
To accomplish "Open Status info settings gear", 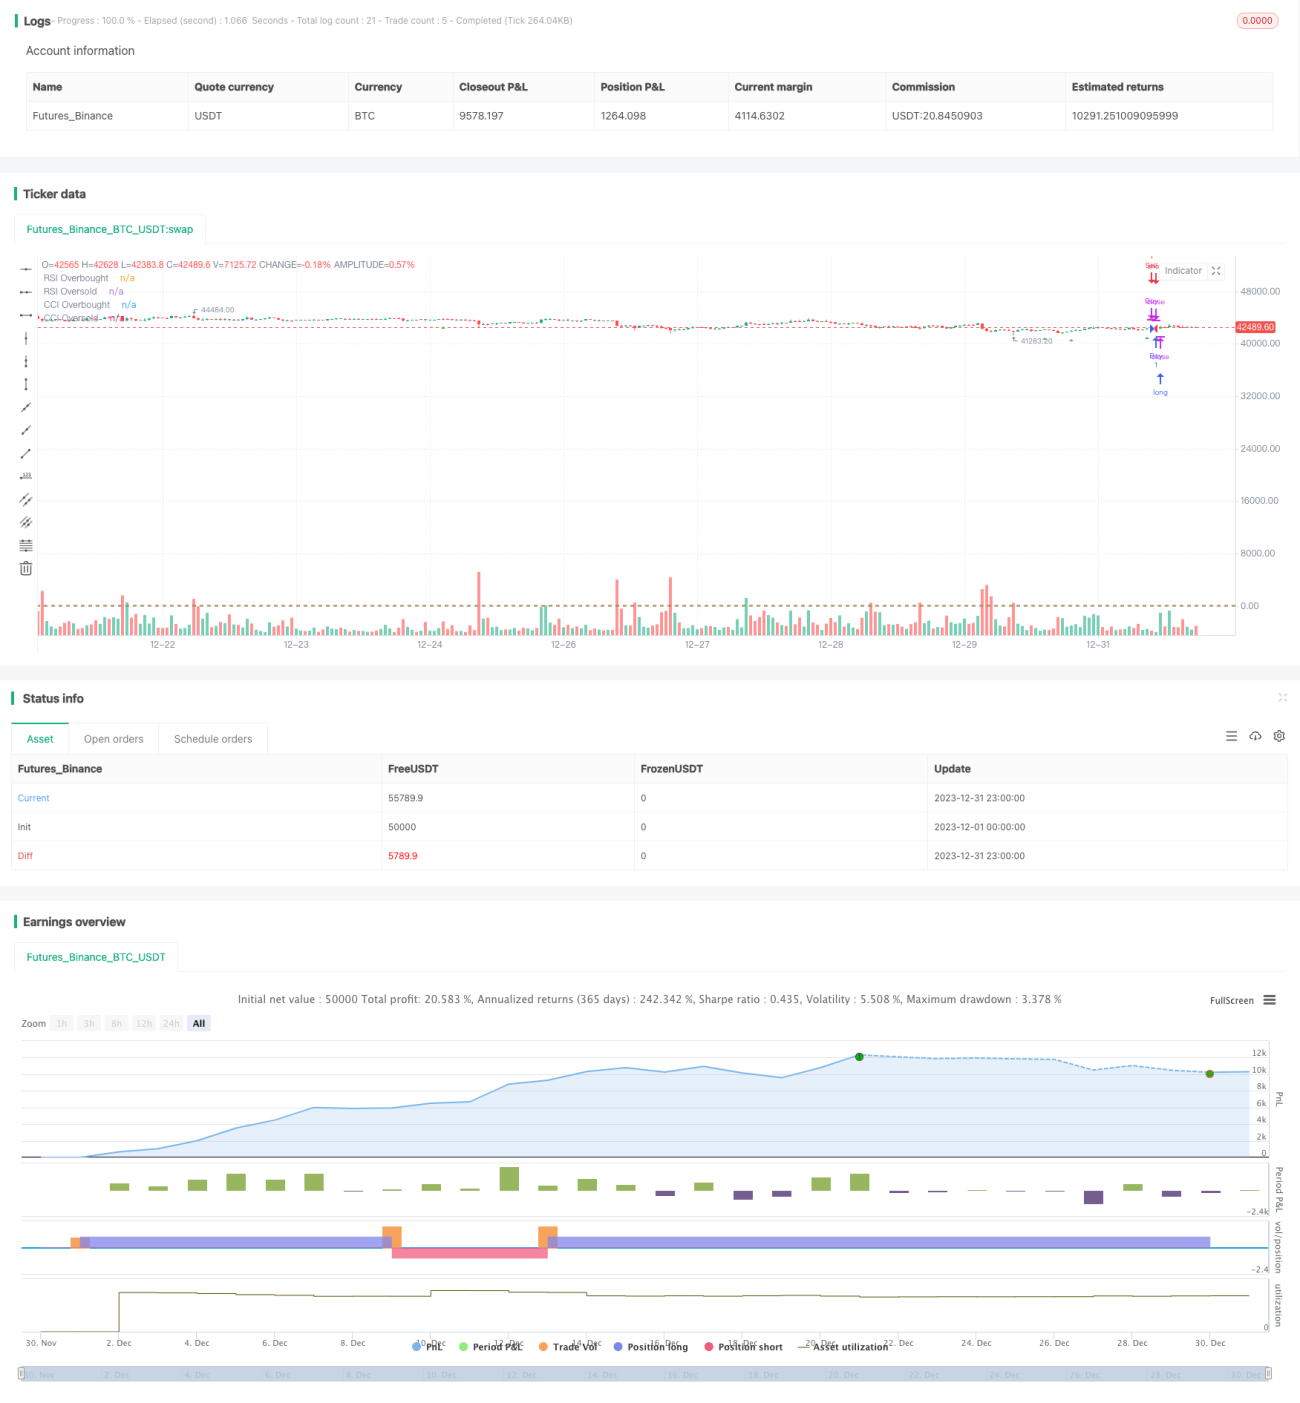I will pos(1279,736).
